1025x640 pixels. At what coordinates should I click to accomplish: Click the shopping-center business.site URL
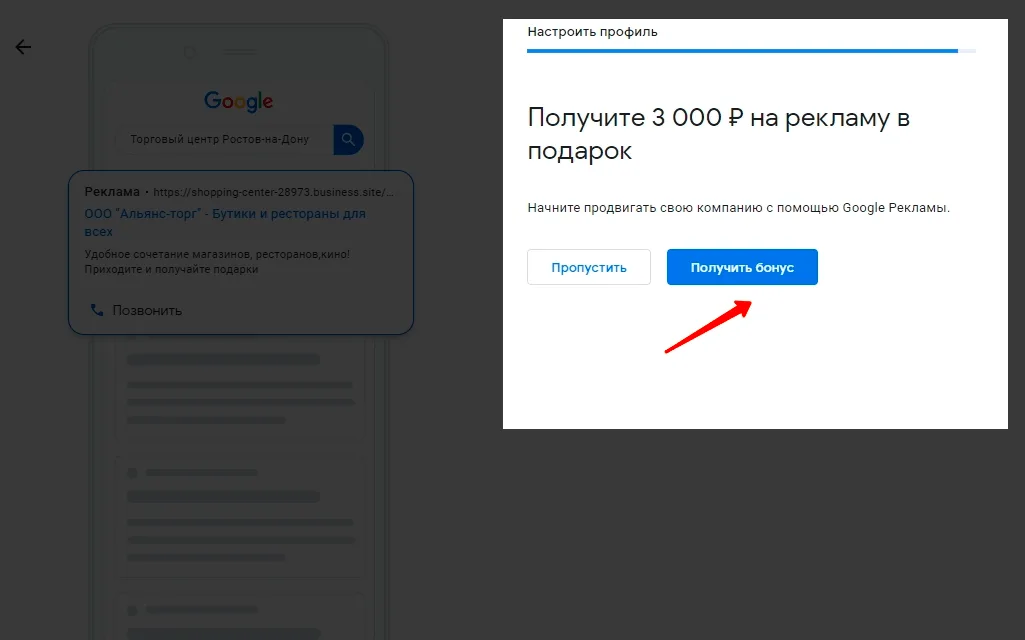(273, 192)
